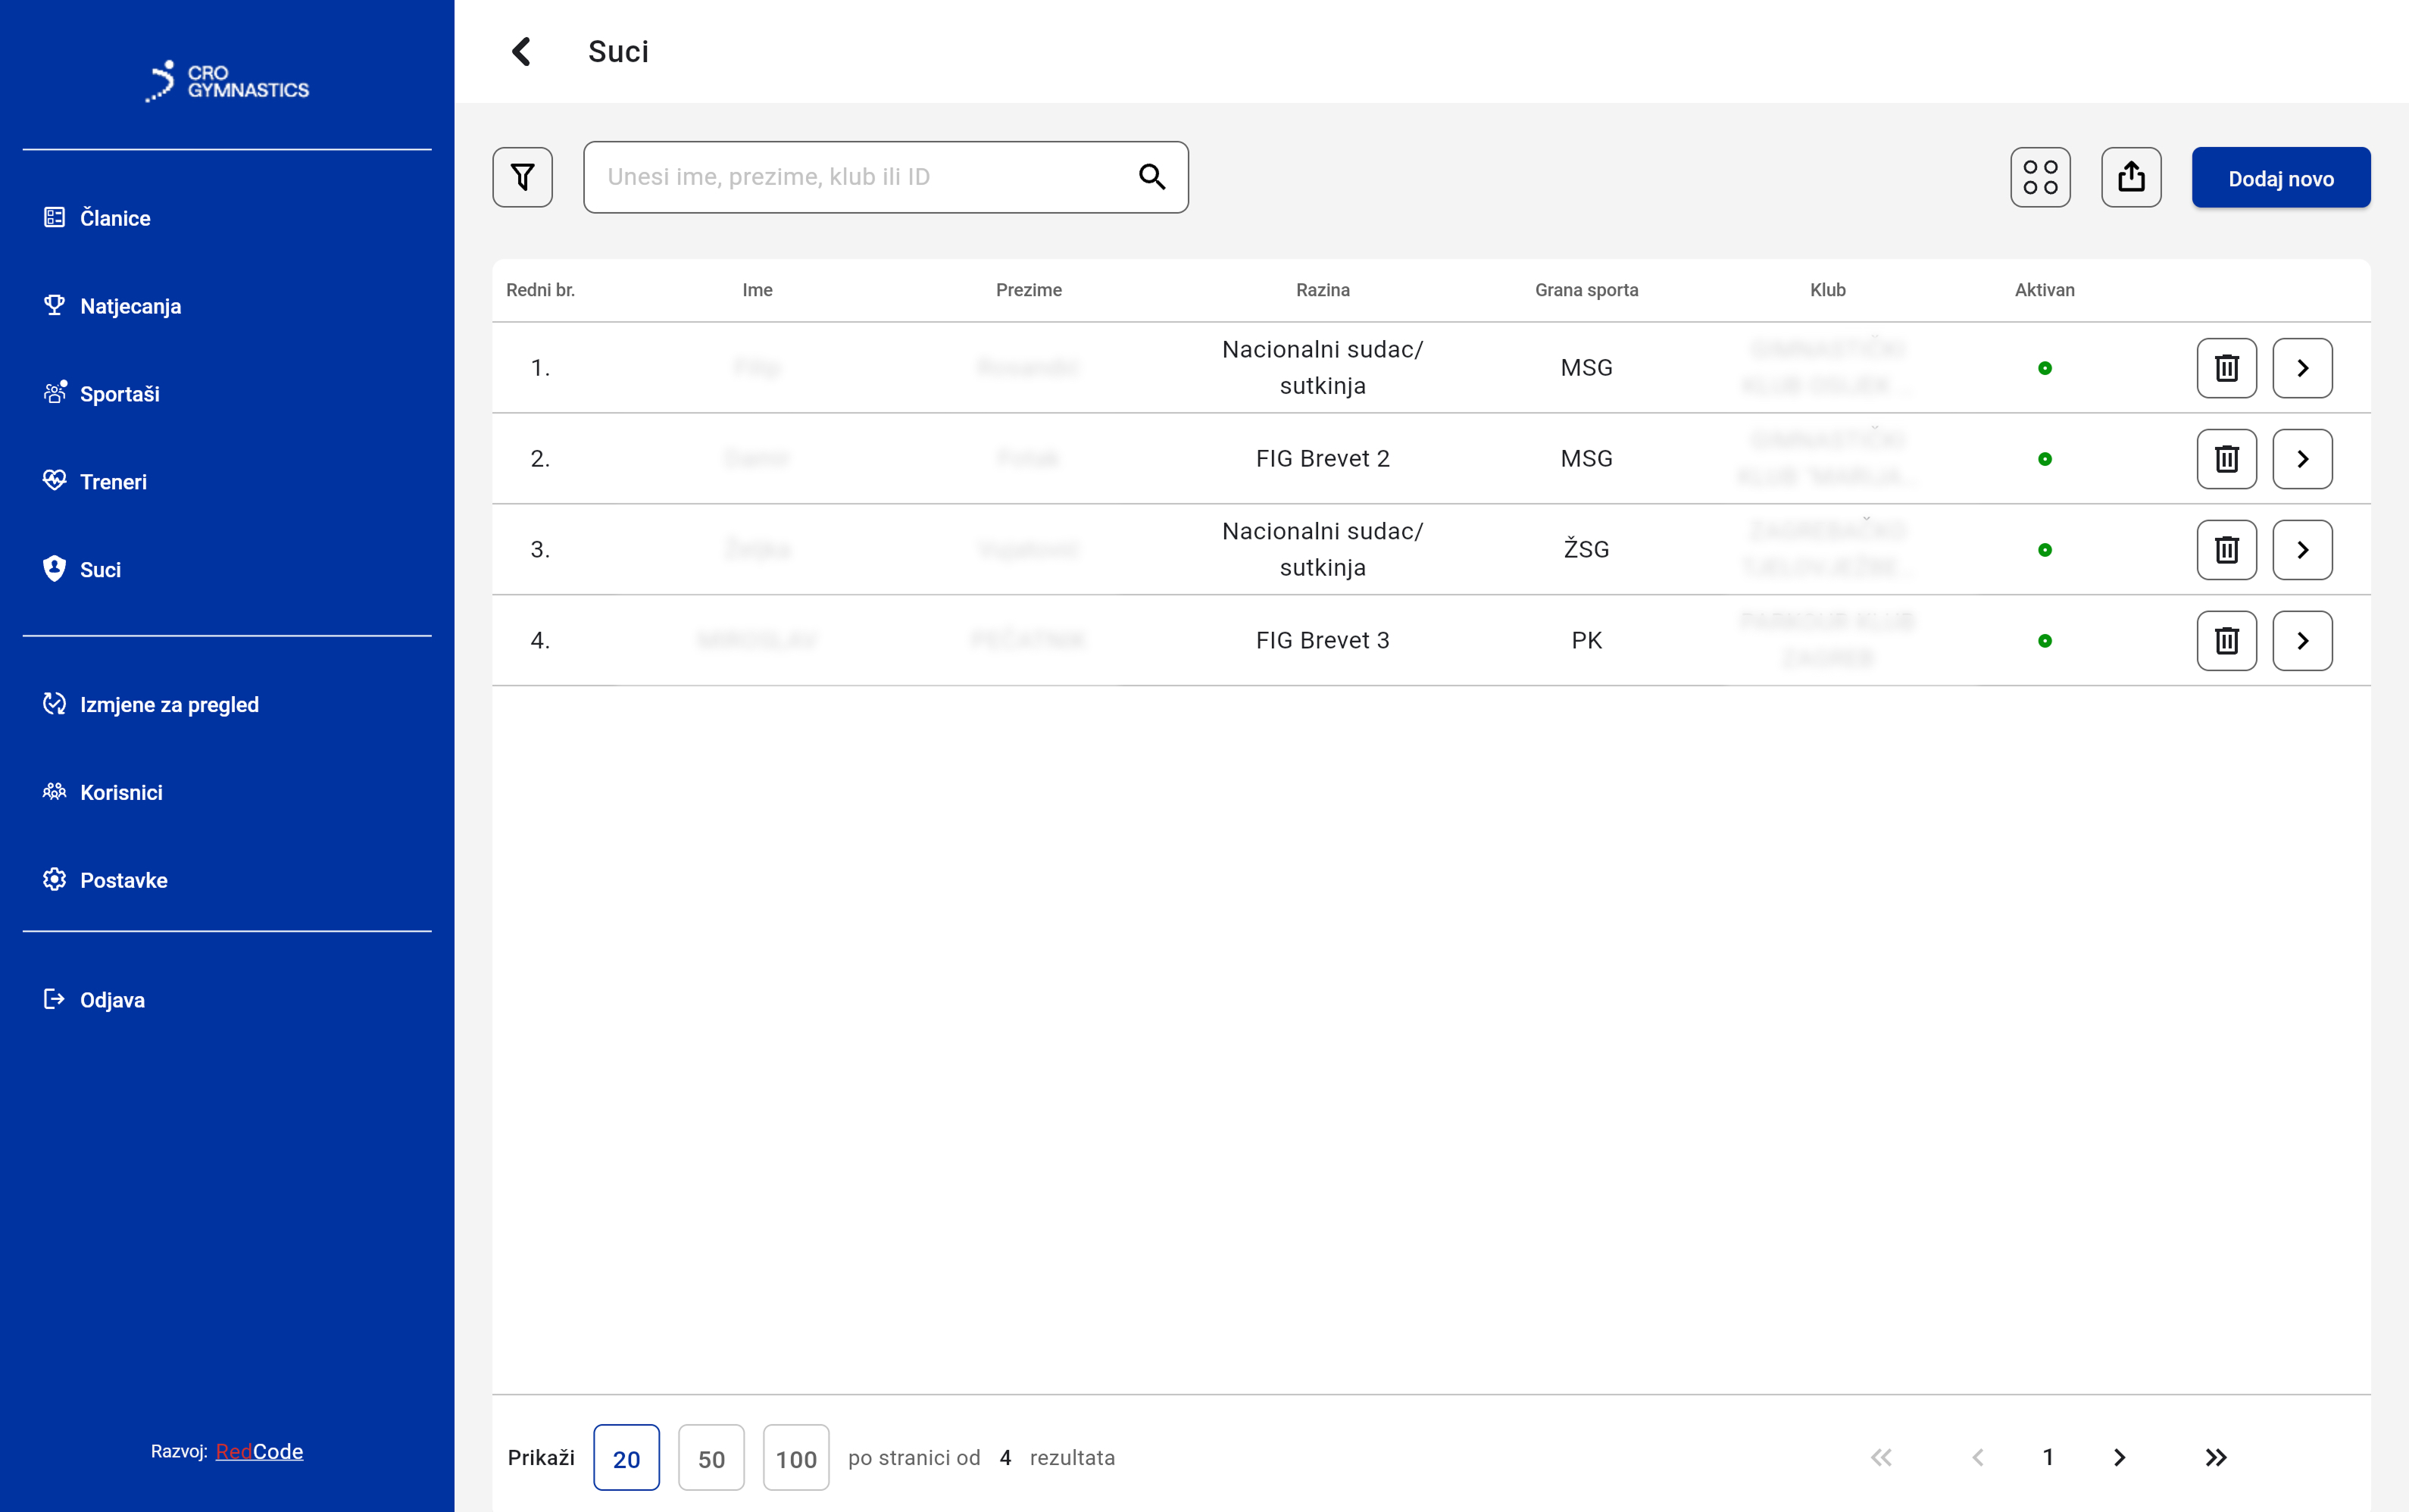Show 100 results per page

796,1457
